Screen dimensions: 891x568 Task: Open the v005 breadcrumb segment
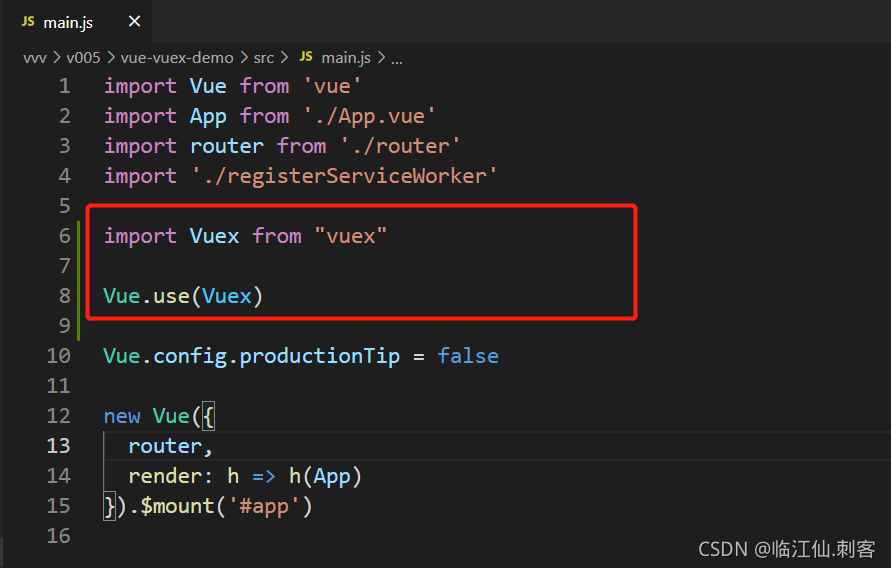83,58
